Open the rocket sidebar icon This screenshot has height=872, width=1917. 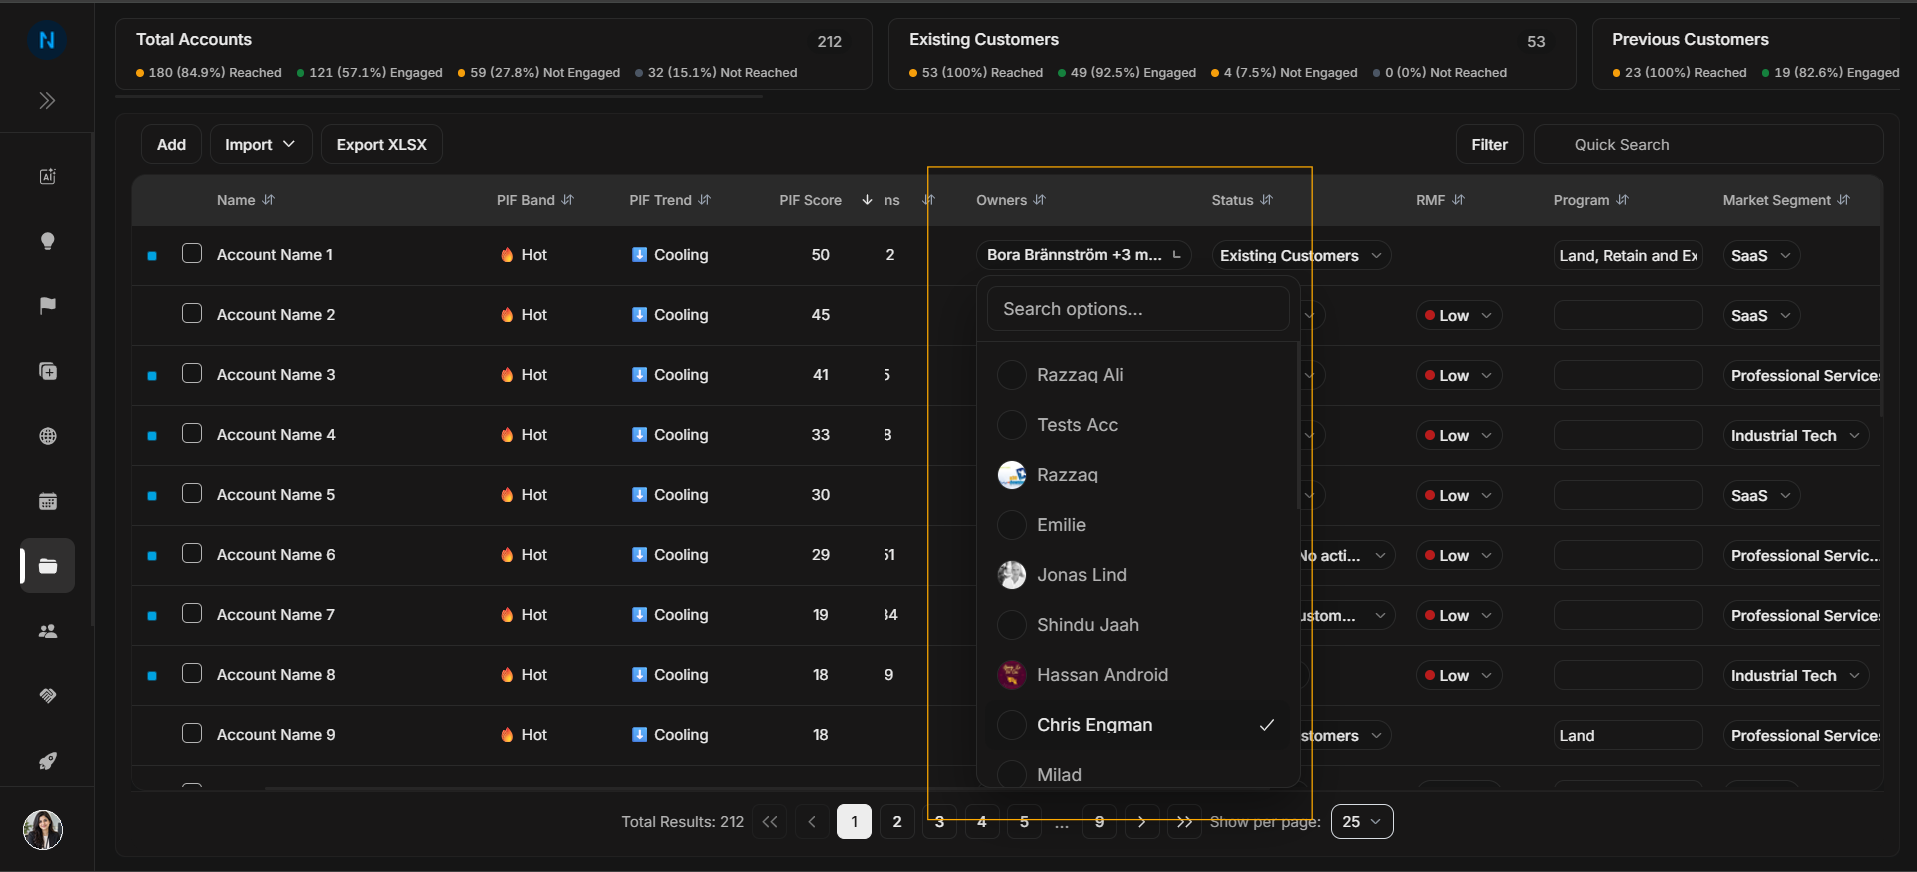[x=47, y=761]
